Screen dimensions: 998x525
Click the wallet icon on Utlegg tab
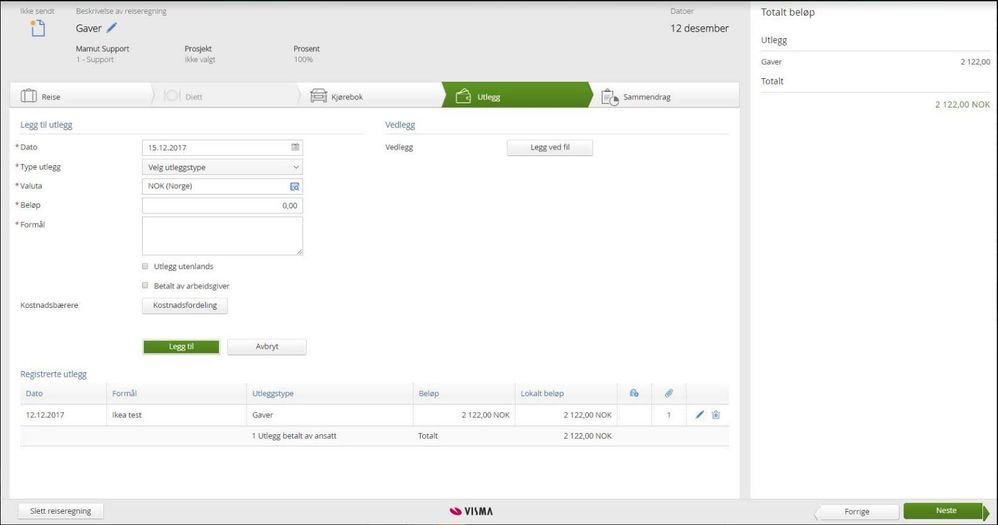coord(463,96)
